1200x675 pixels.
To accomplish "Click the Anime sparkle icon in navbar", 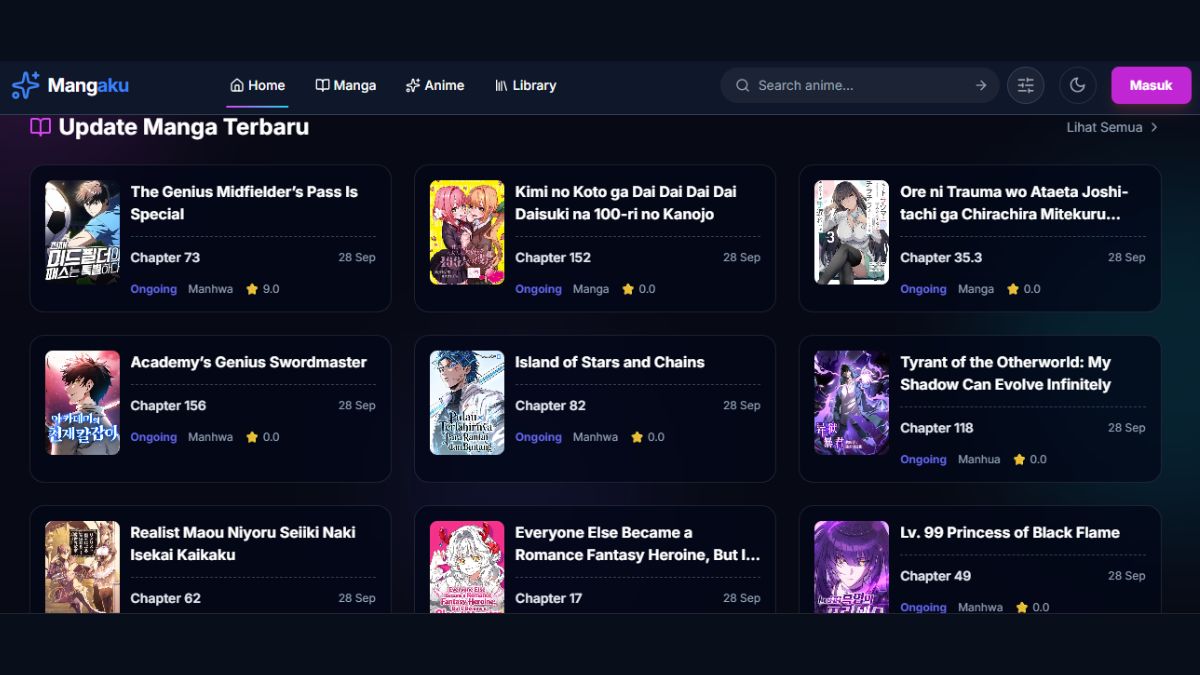I will [412, 86].
